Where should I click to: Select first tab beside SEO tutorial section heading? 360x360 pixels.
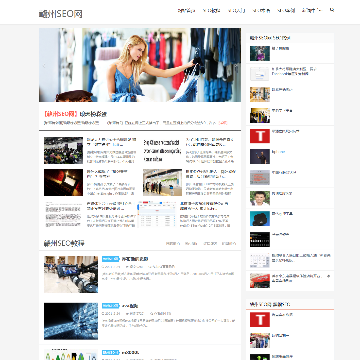(x=173, y=243)
